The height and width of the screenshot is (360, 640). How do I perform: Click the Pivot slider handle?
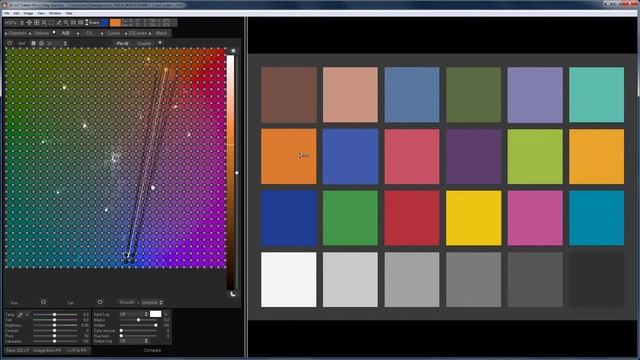(54, 336)
